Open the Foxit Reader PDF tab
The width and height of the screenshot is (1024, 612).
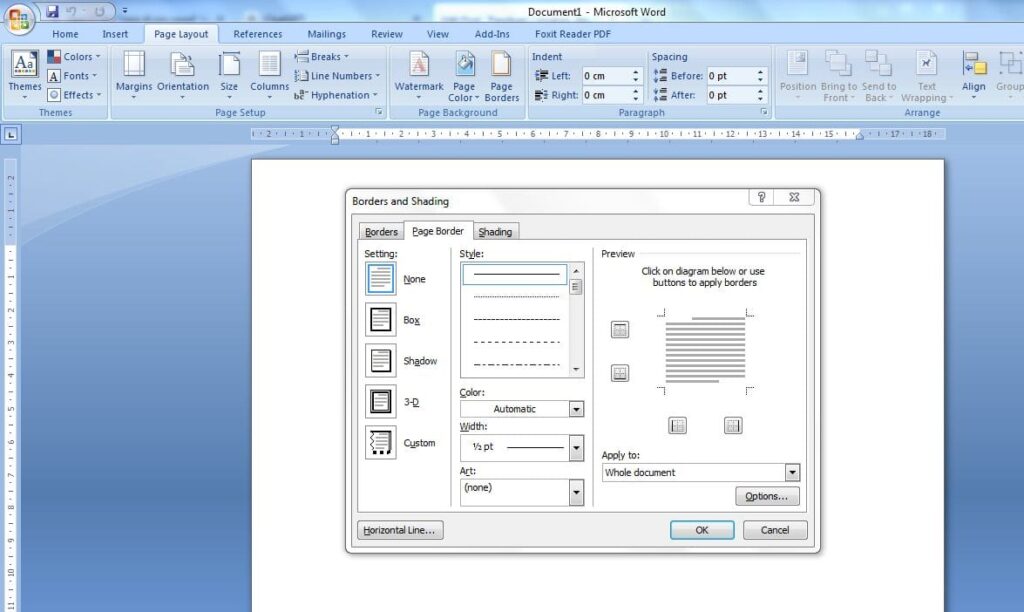pos(573,34)
